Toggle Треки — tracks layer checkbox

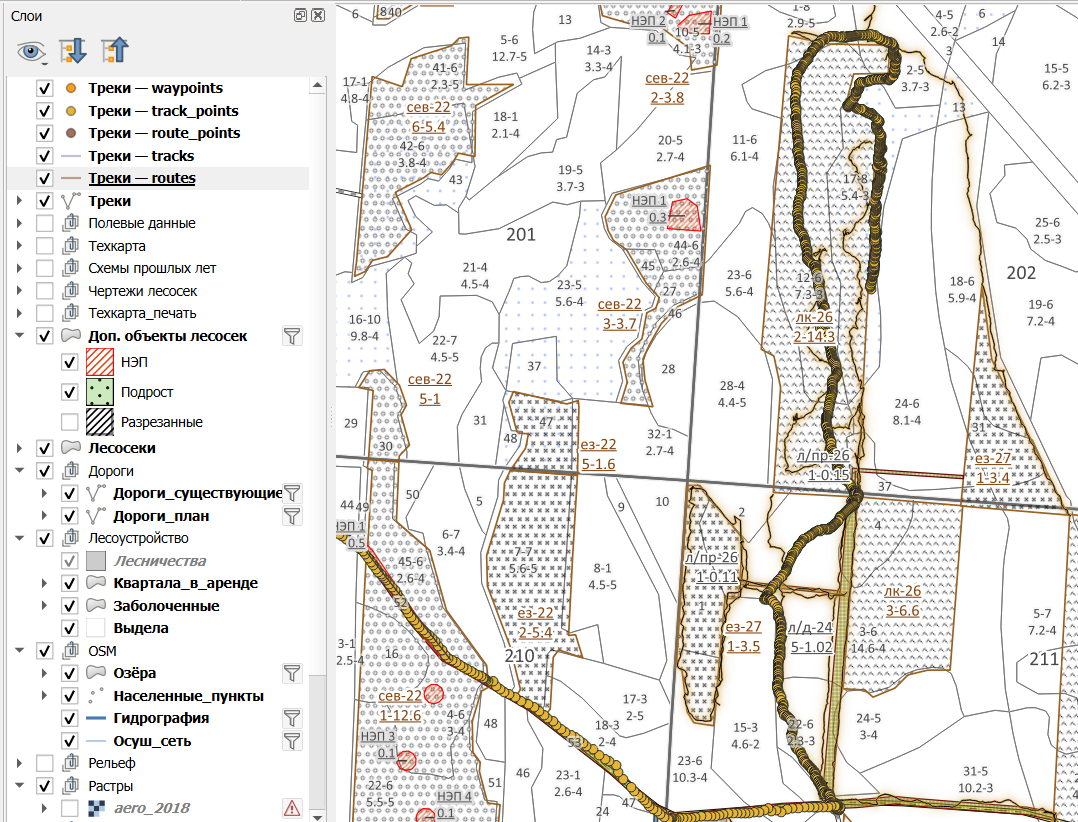coord(45,156)
